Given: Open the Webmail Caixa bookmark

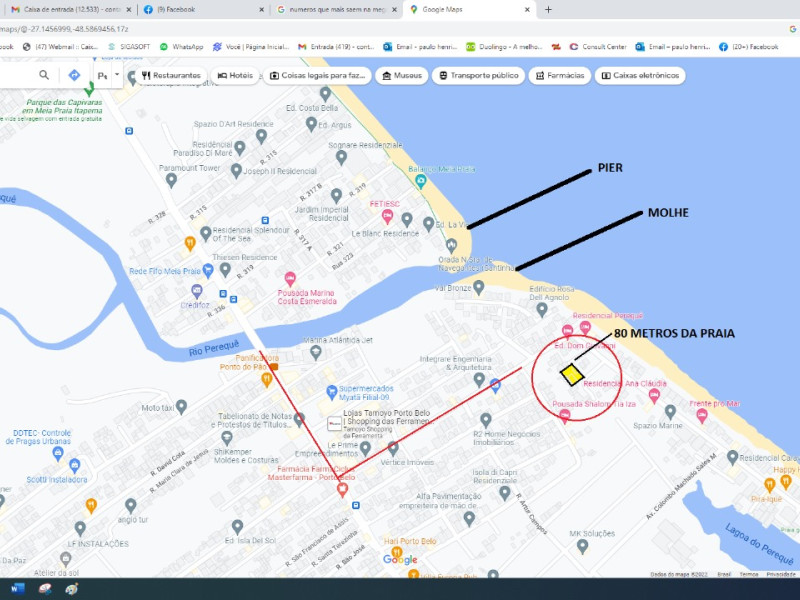Looking at the screenshot, I should [x=60, y=47].
